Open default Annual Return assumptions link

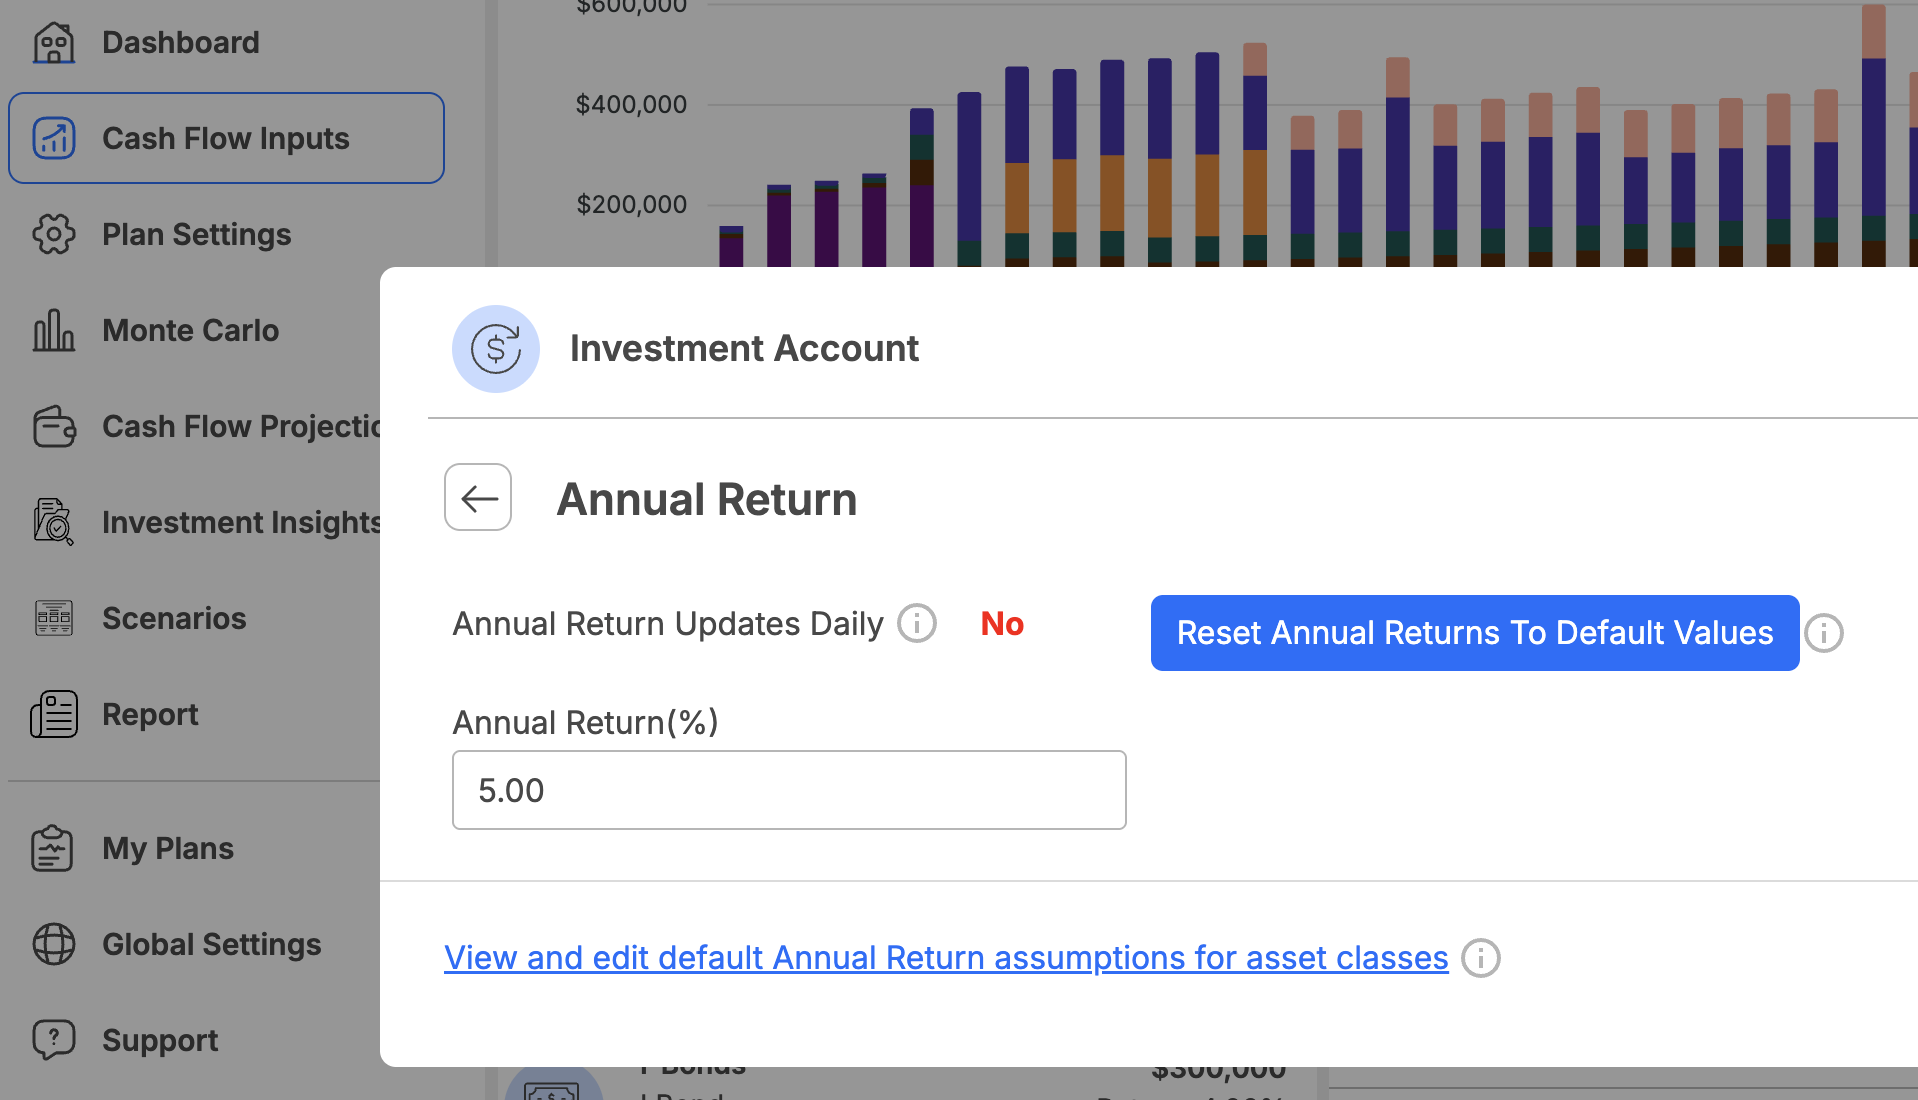pyautogui.click(x=946, y=958)
